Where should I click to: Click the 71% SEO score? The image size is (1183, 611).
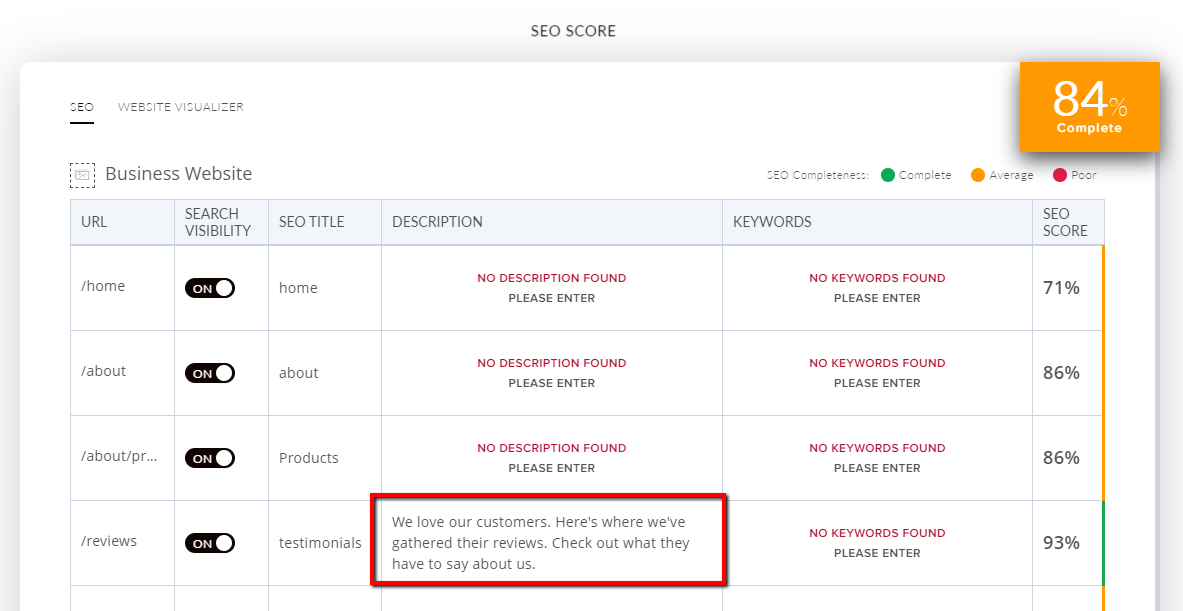point(1062,287)
